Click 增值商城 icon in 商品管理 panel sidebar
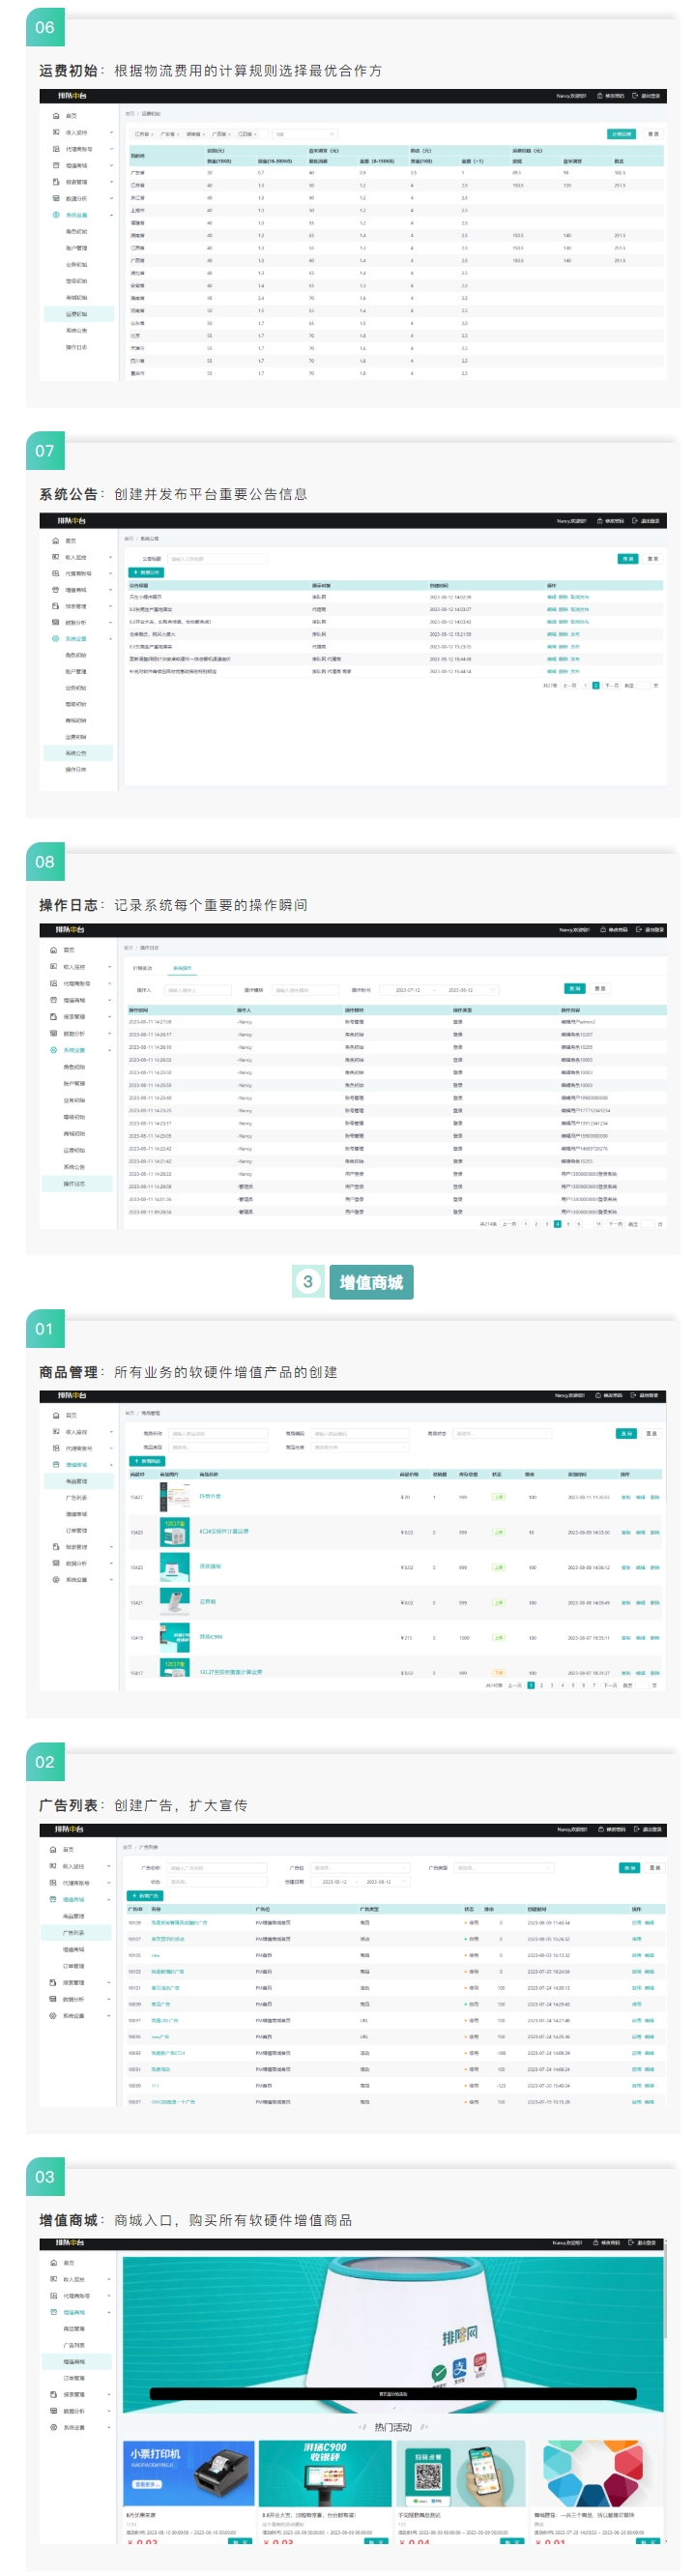The image size is (695, 2576). pos(56,1465)
